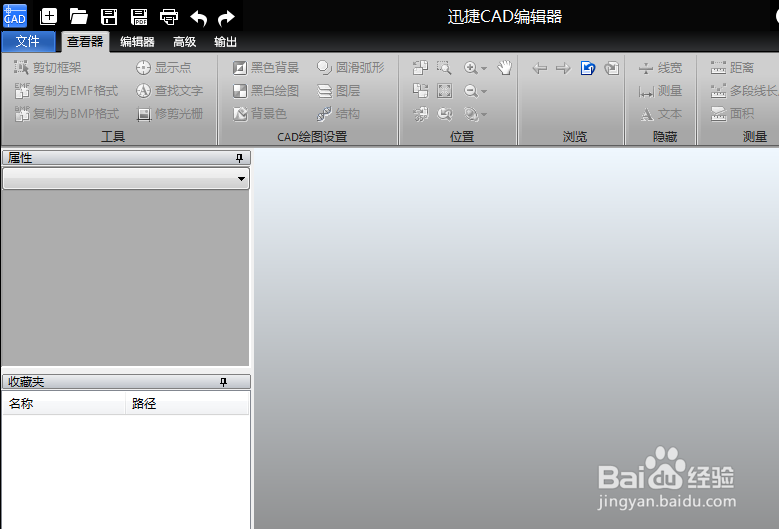Select the 距离 measurement tool

(x=732, y=68)
